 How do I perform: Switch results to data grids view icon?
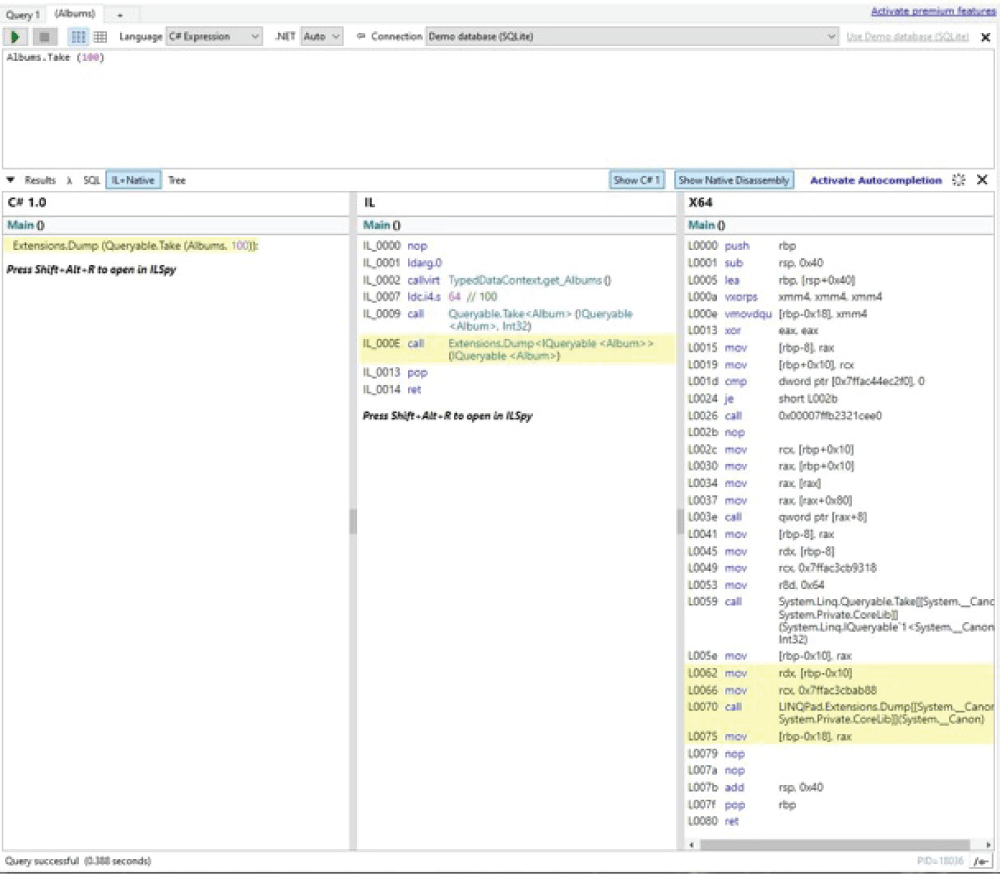click(100, 37)
